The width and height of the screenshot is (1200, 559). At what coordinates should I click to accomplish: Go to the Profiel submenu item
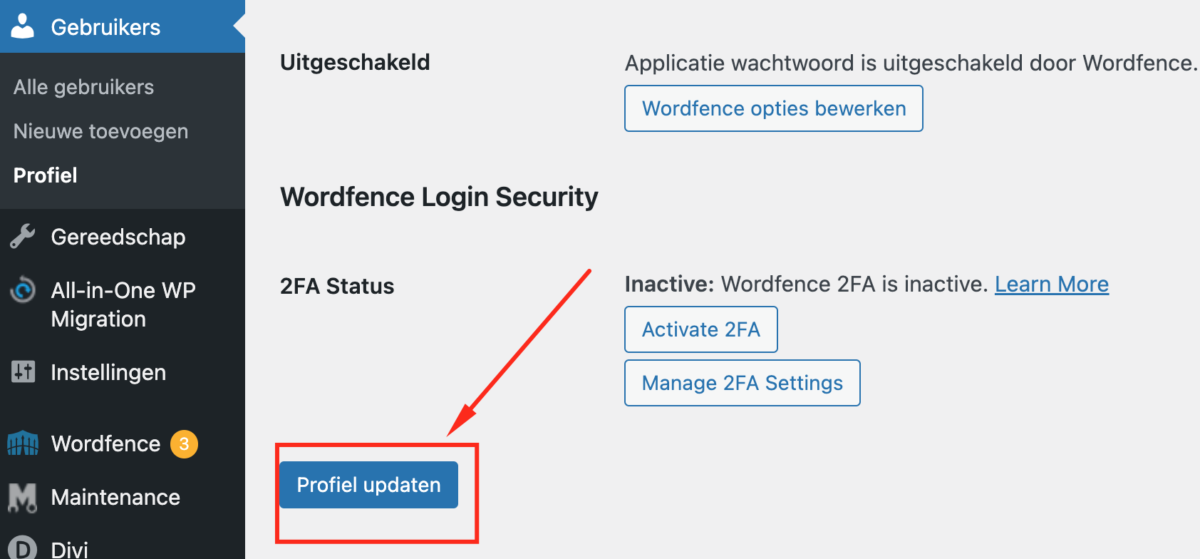pos(45,175)
